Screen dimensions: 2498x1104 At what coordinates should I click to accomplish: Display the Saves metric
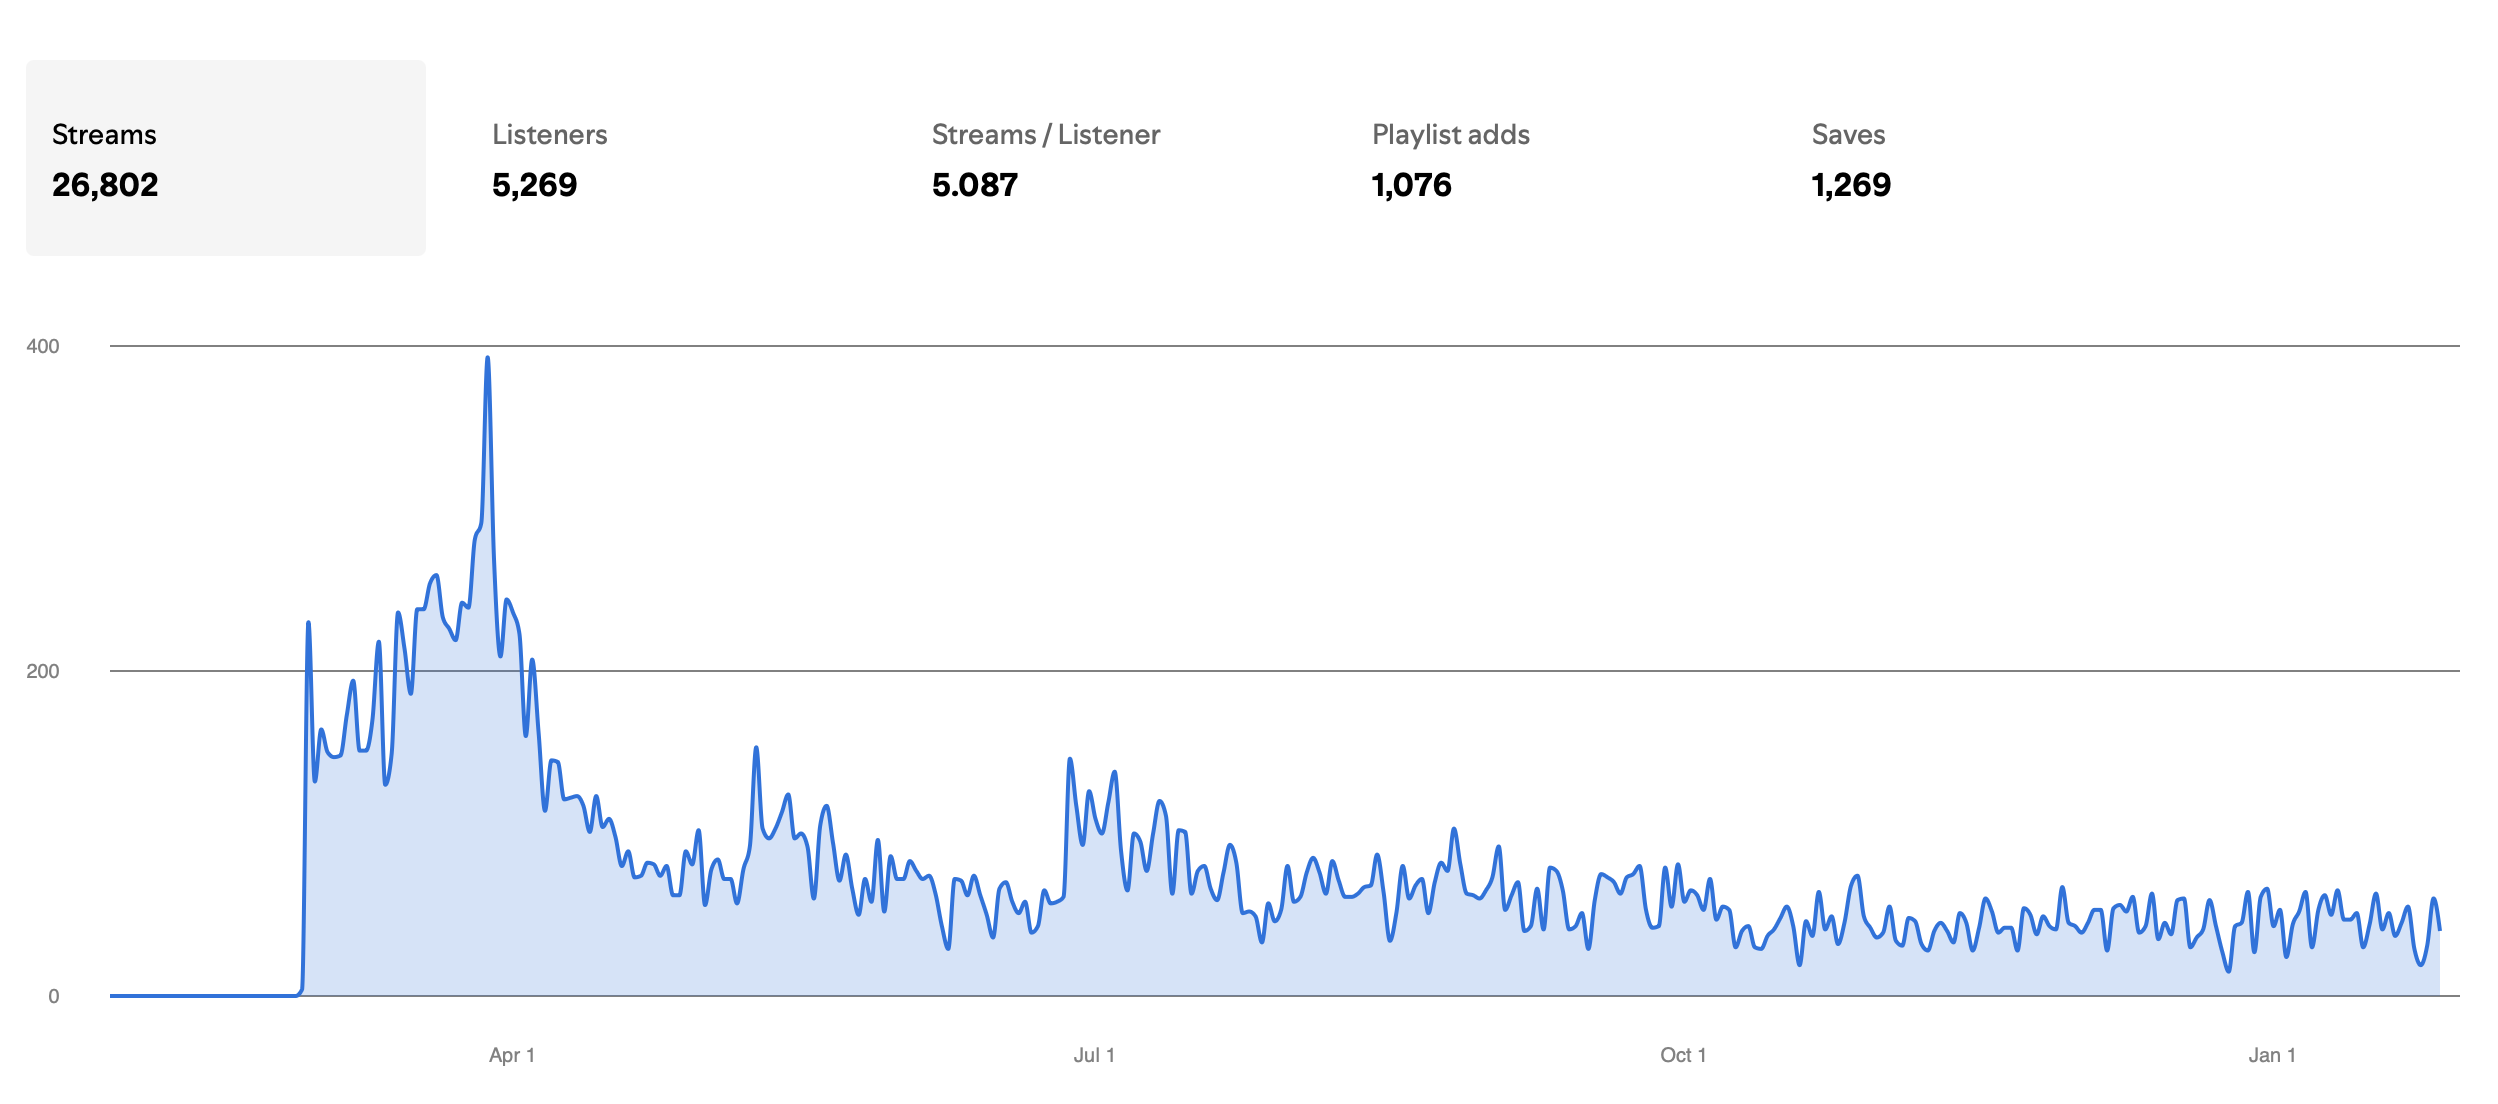(1848, 160)
